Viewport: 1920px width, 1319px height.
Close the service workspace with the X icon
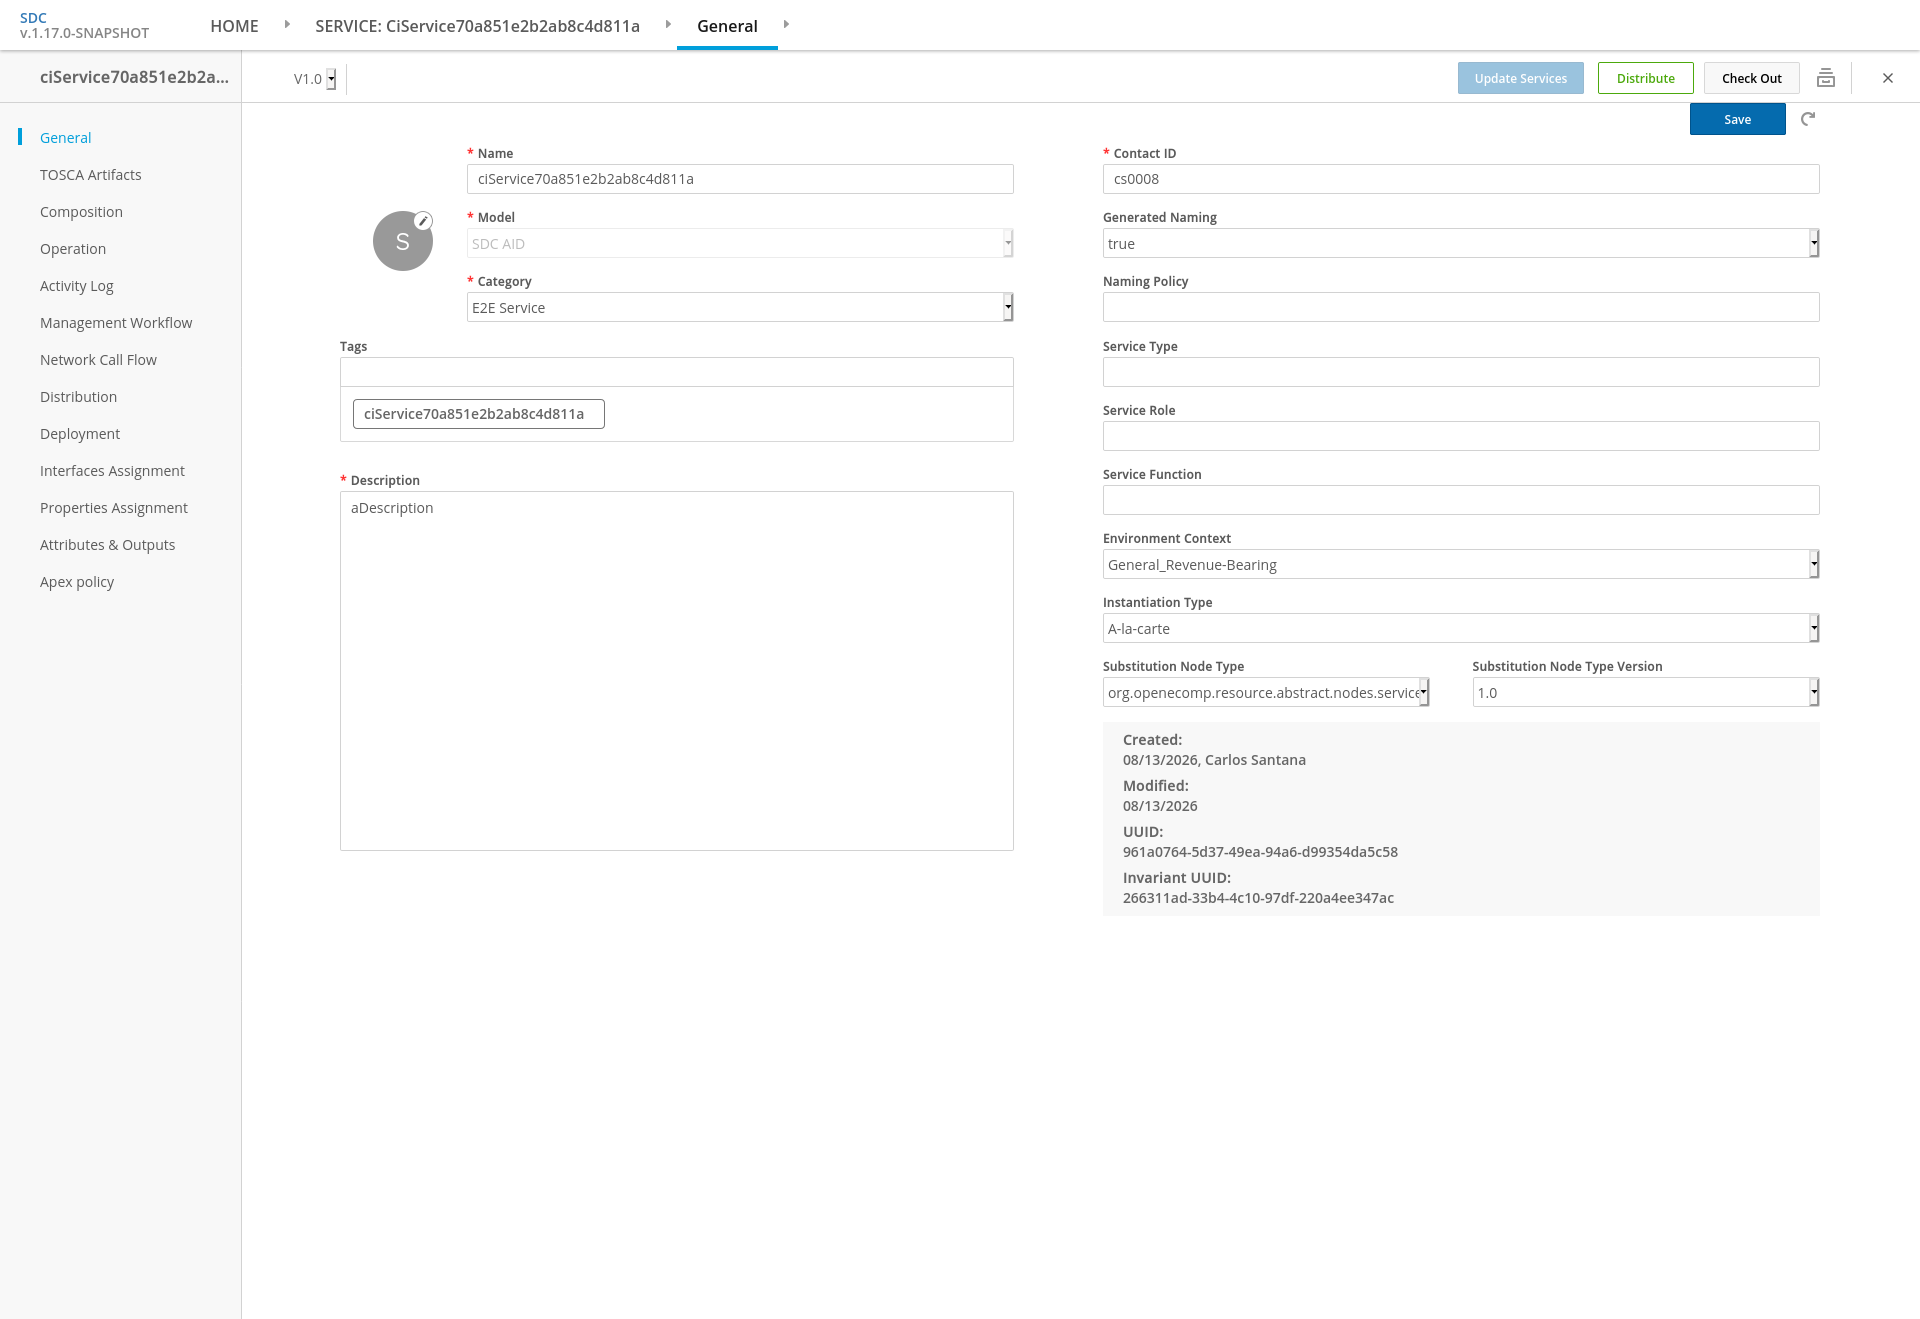1888,78
